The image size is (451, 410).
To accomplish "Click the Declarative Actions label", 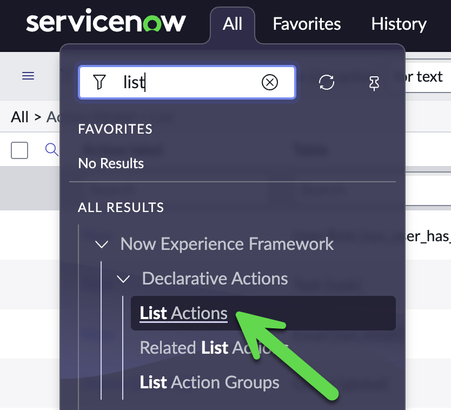I will 215,278.
